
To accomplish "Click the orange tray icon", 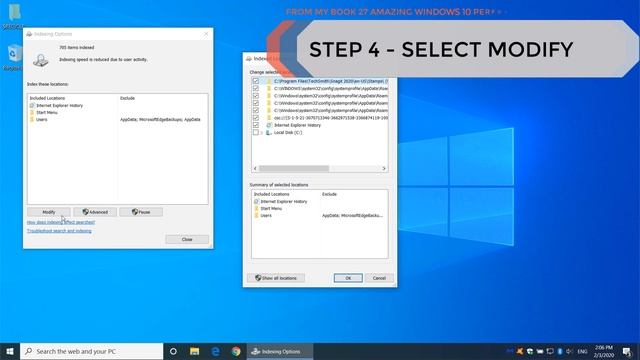I will 520,351.
